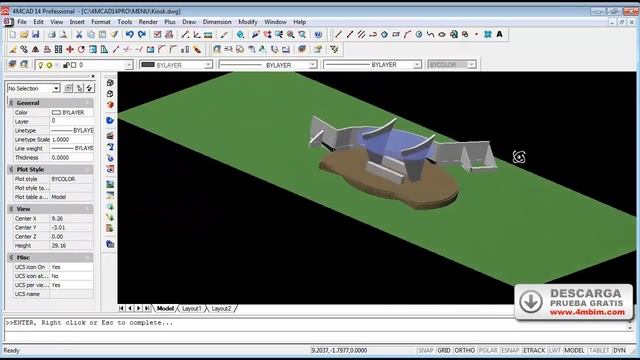The width and height of the screenshot is (640, 360).
Task: Collapse the Misc properties section
Action: coord(11,258)
